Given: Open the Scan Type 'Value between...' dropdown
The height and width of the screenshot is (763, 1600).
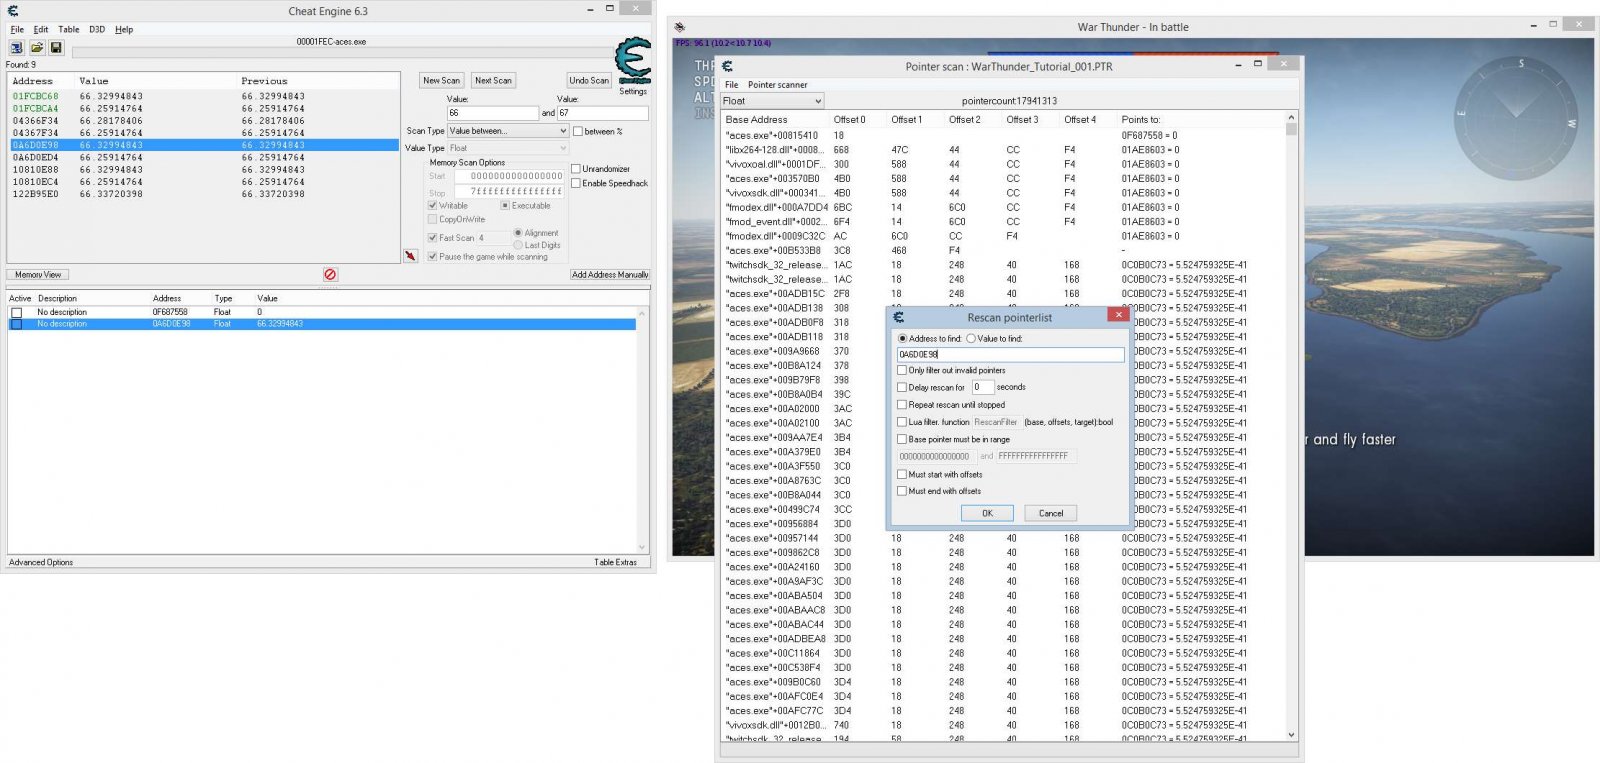Looking at the screenshot, I should click(x=508, y=131).
